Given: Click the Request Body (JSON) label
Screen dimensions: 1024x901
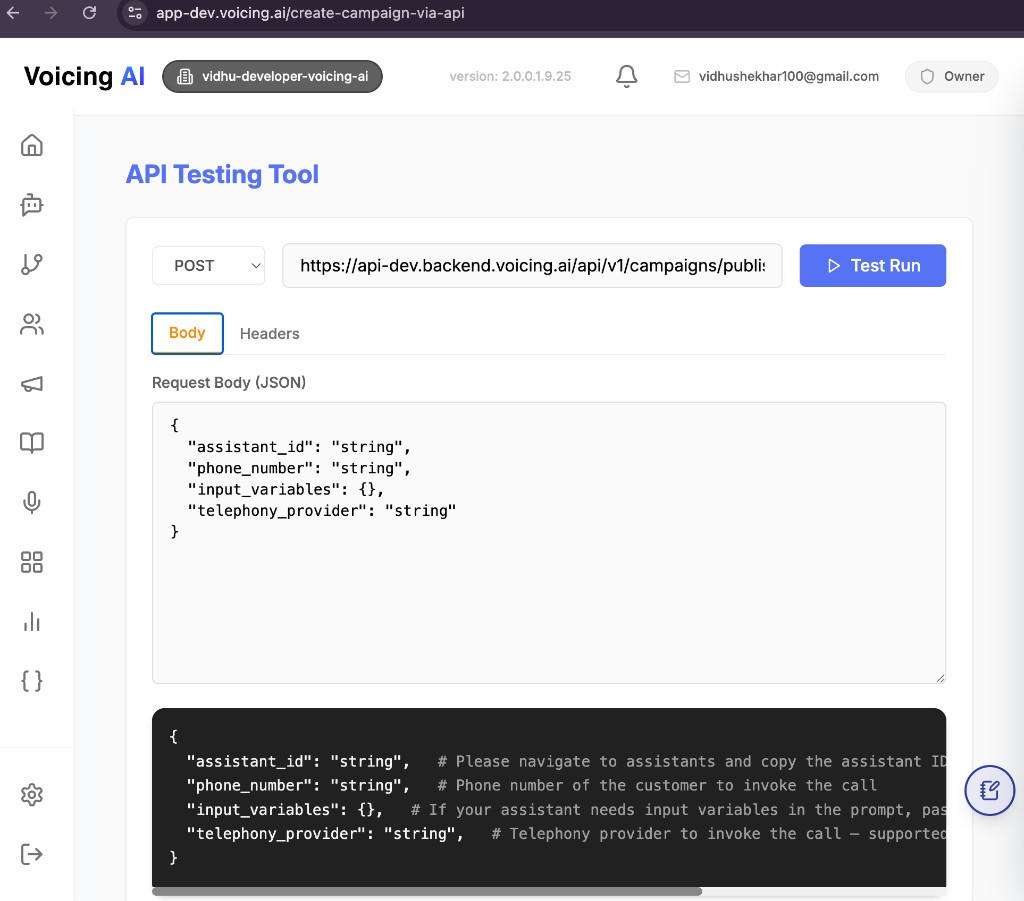Looking at the screenshot, I should point(229,383).
